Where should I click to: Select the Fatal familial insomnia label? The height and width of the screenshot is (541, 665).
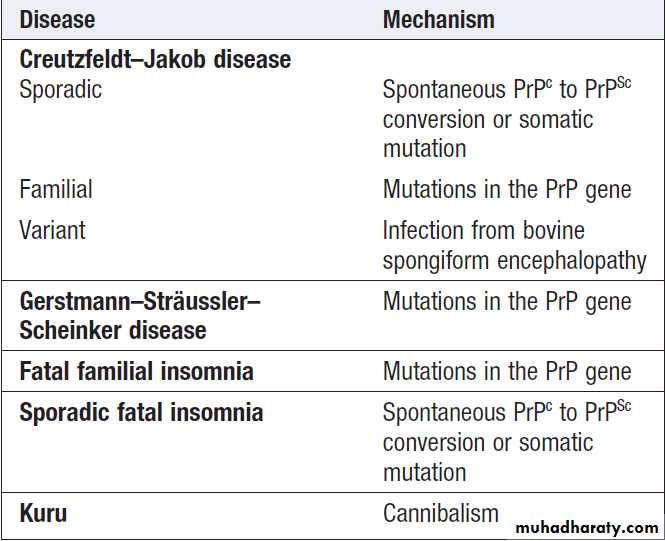tap(136, 372)
